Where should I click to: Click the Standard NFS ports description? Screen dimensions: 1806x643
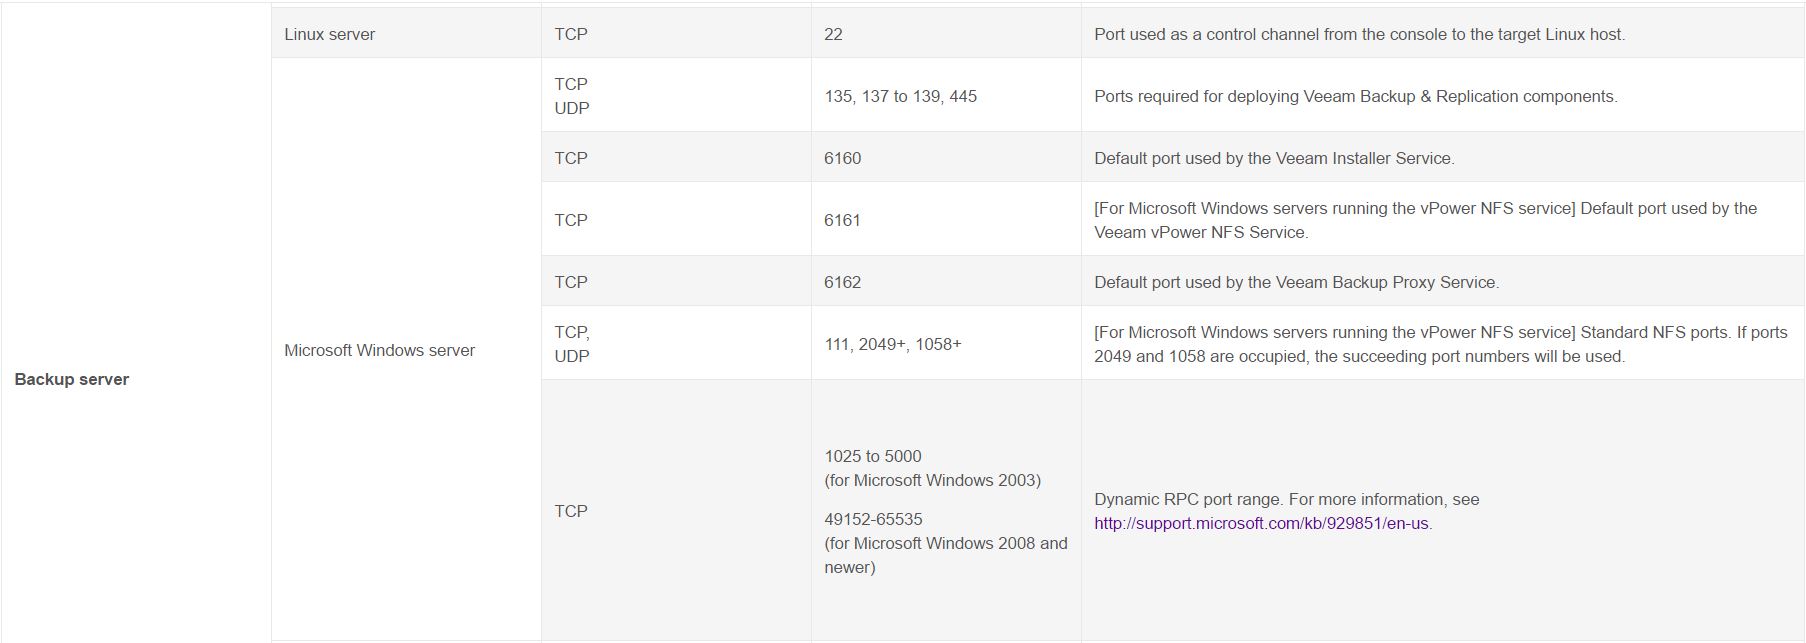(x=1440, y=344)
